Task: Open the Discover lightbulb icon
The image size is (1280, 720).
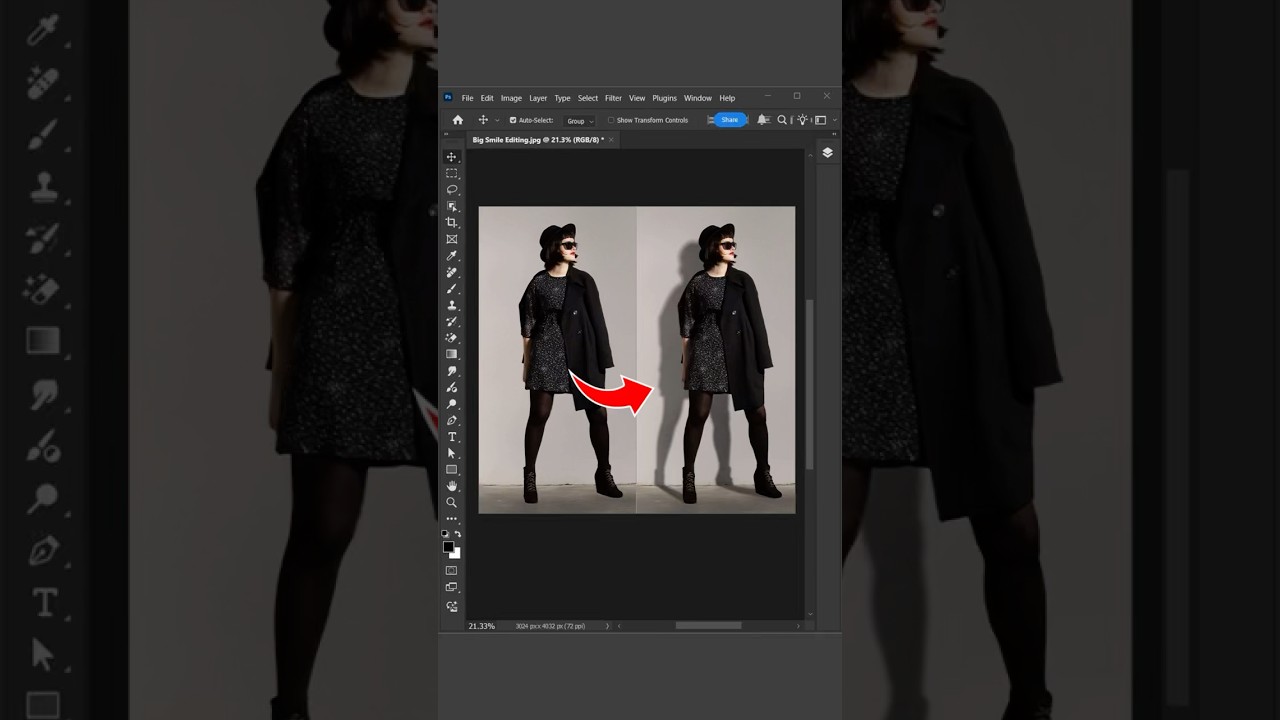Action: point(802,120)
